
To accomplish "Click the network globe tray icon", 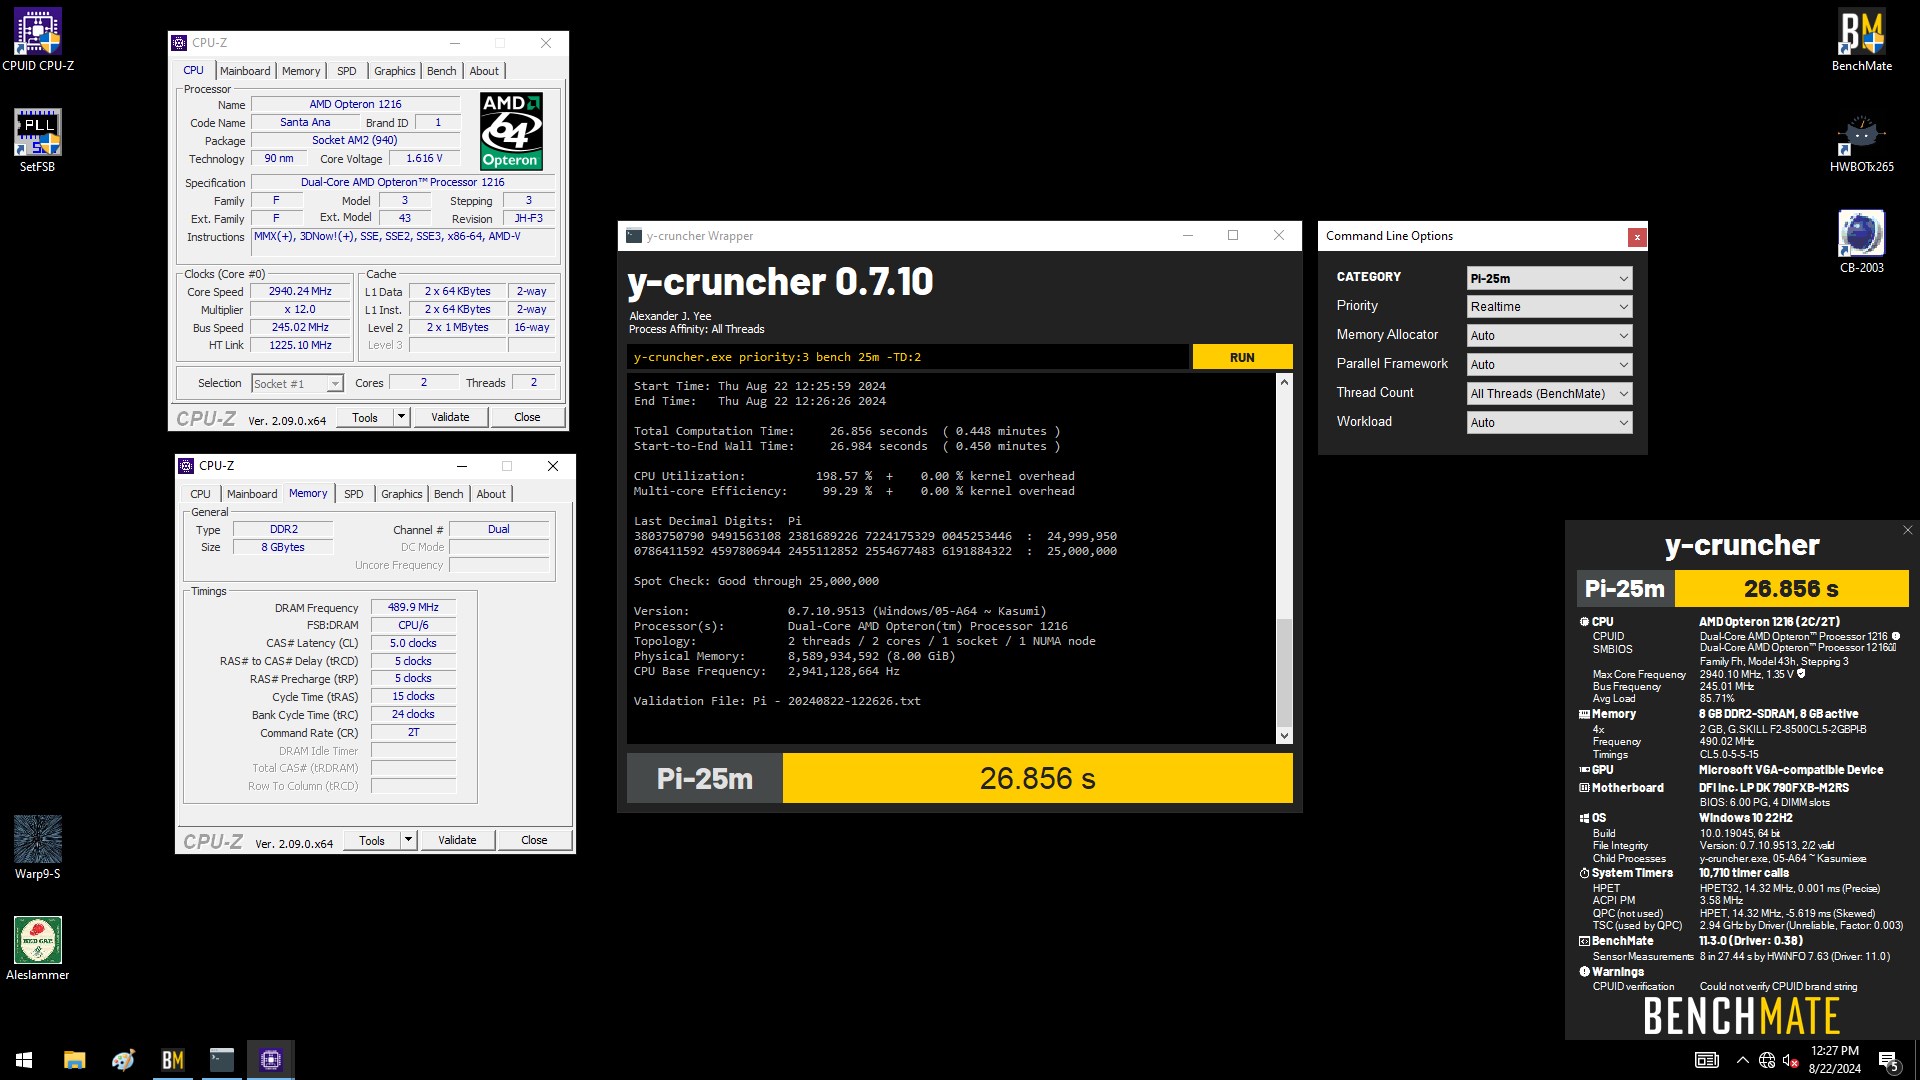I will (1767, 1060).
